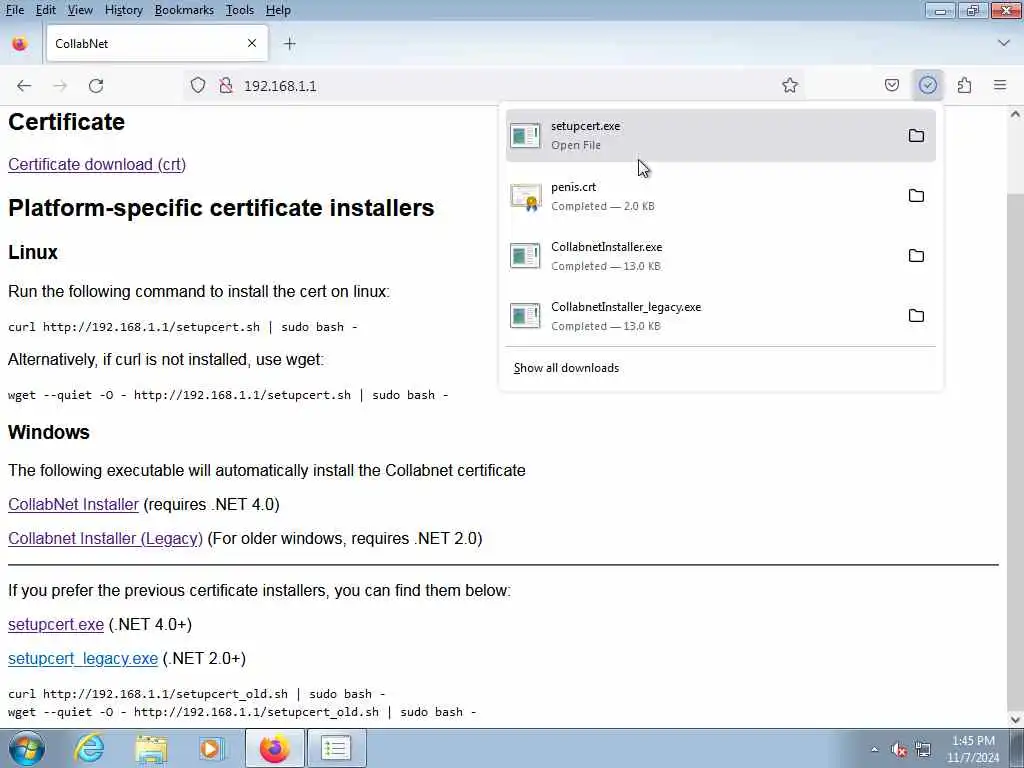The image size is (1024, 768).
Task: Show penis.crt in its containing folder
Action: tap(916, 195)
